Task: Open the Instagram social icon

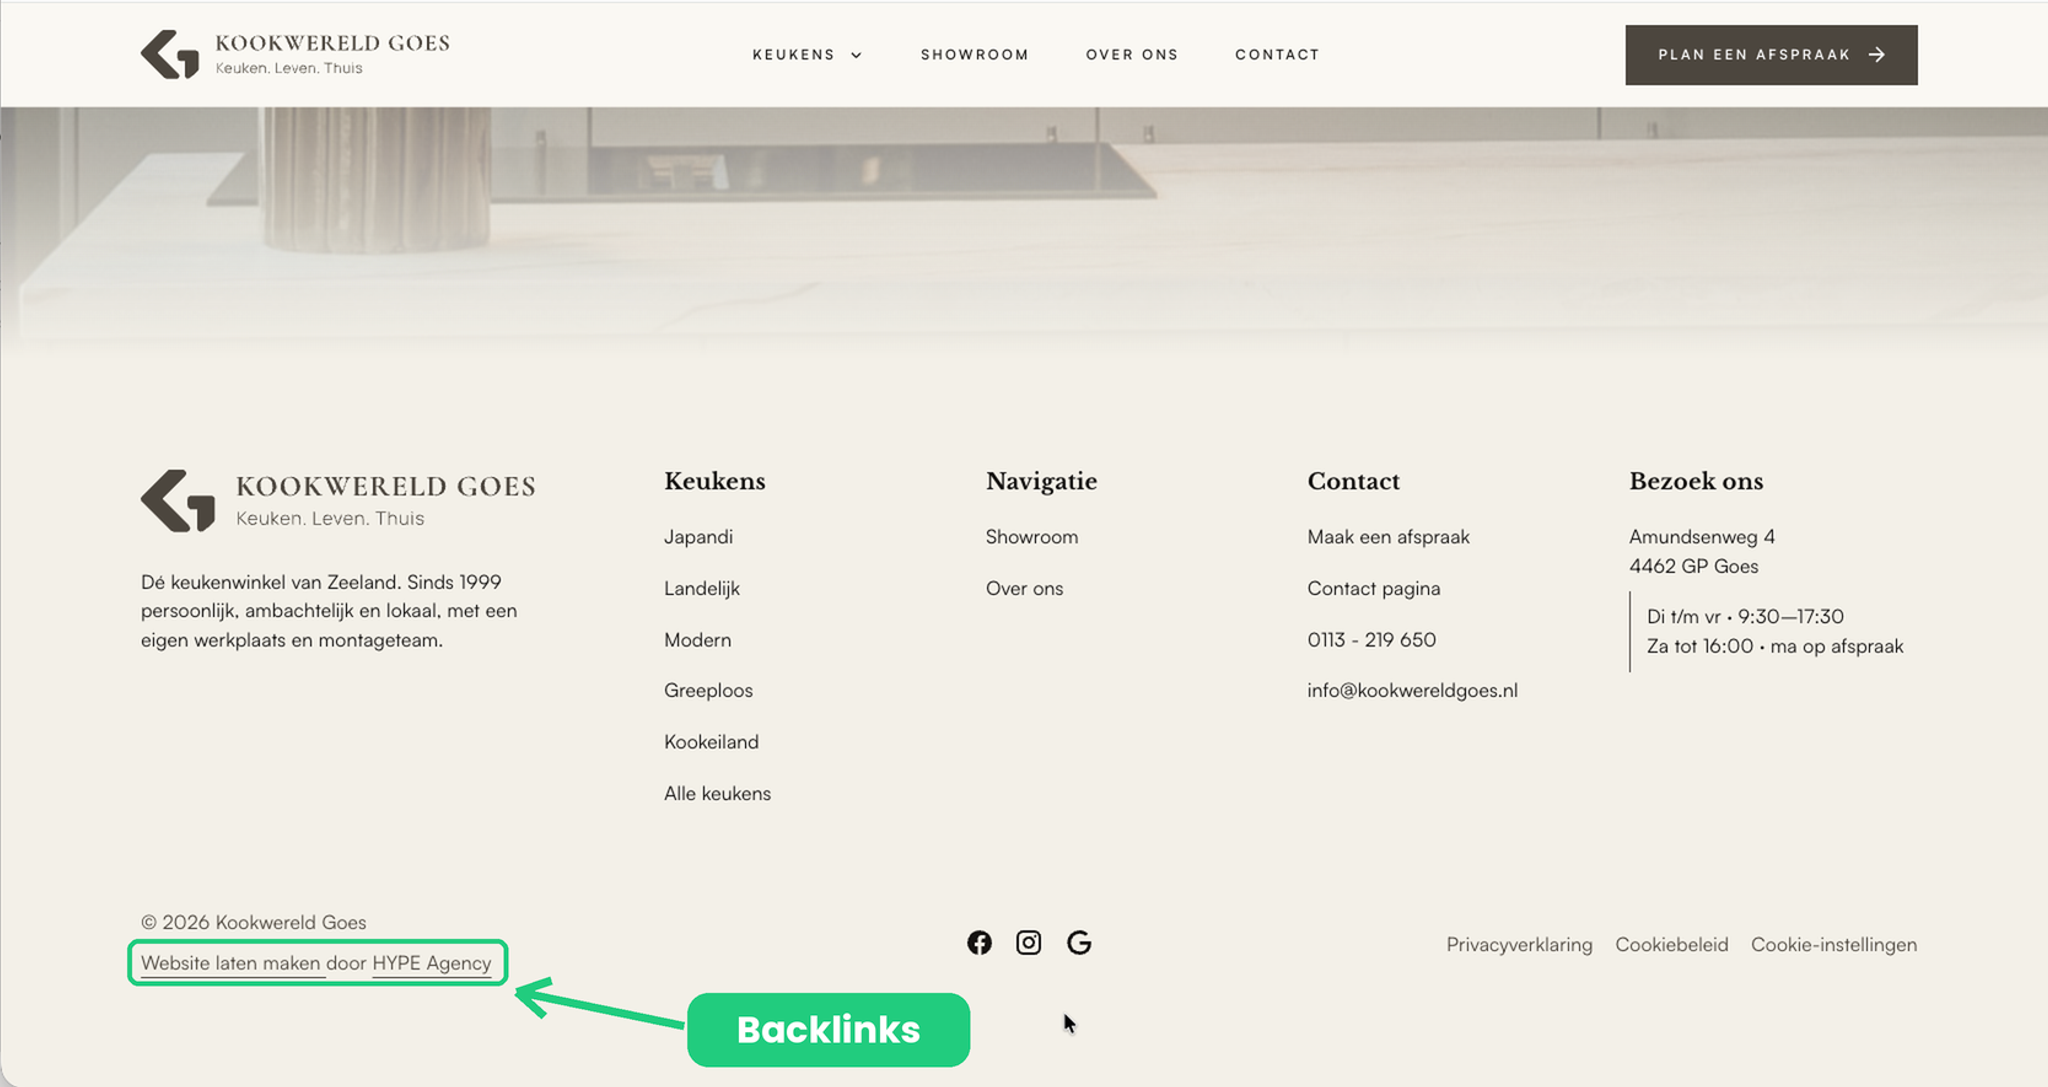Action: [1028, 943]
